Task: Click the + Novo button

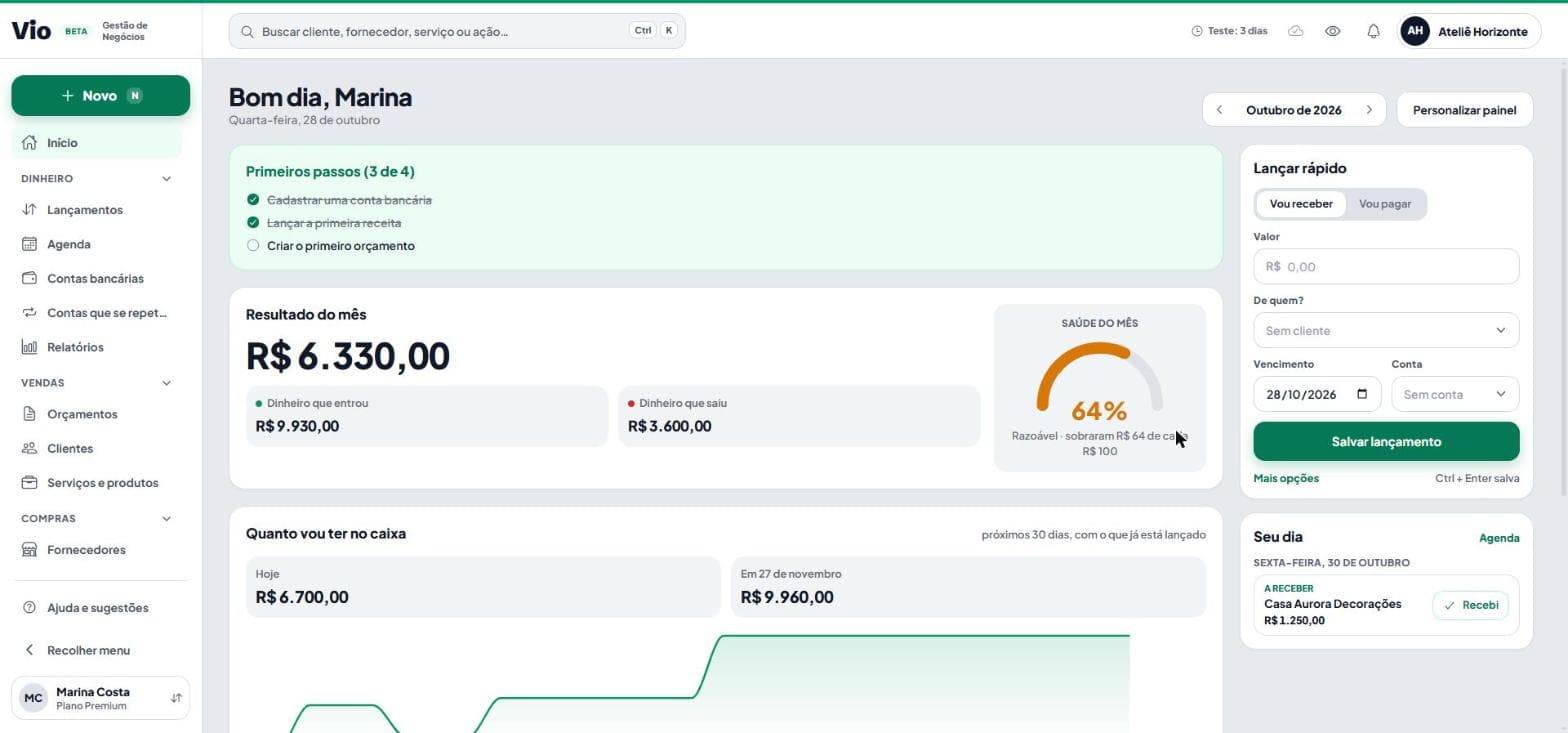Action: tap(100, 95)
